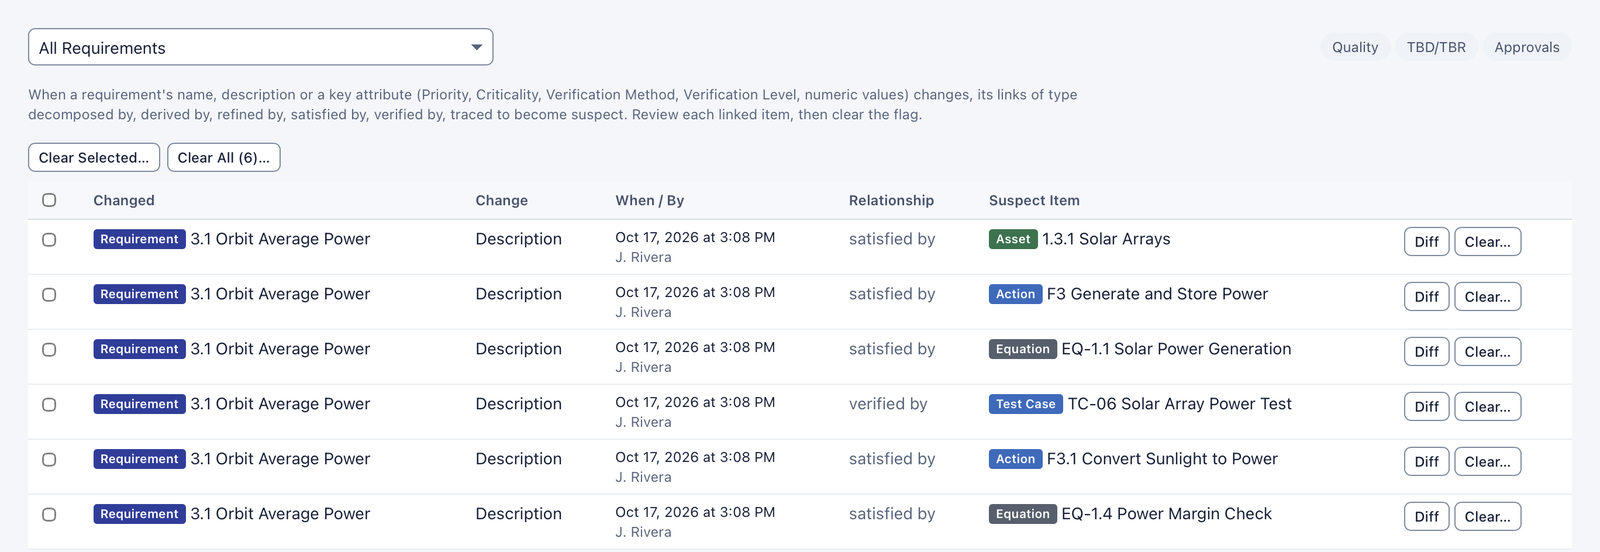Clear suspect flag for F3.1 Convert Sunlight to Power
The height and width of the screenshot is (552, 1600).
point(1488,462)
